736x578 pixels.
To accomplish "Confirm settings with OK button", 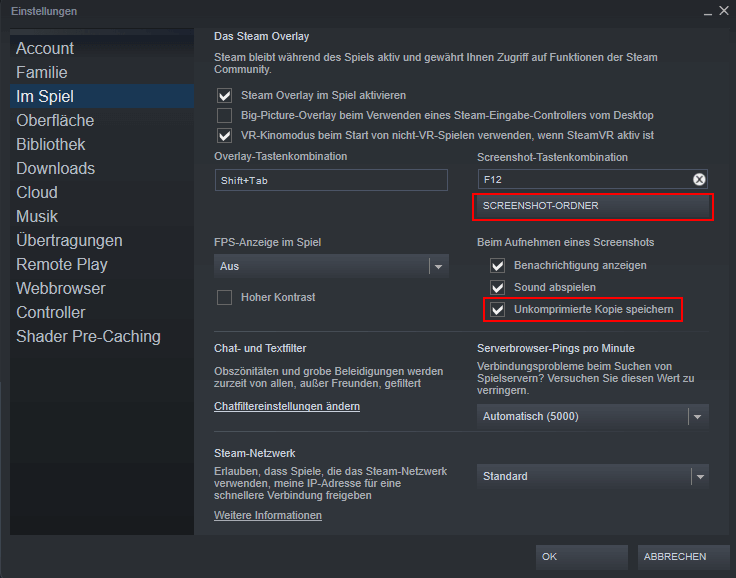I will 582,557.
